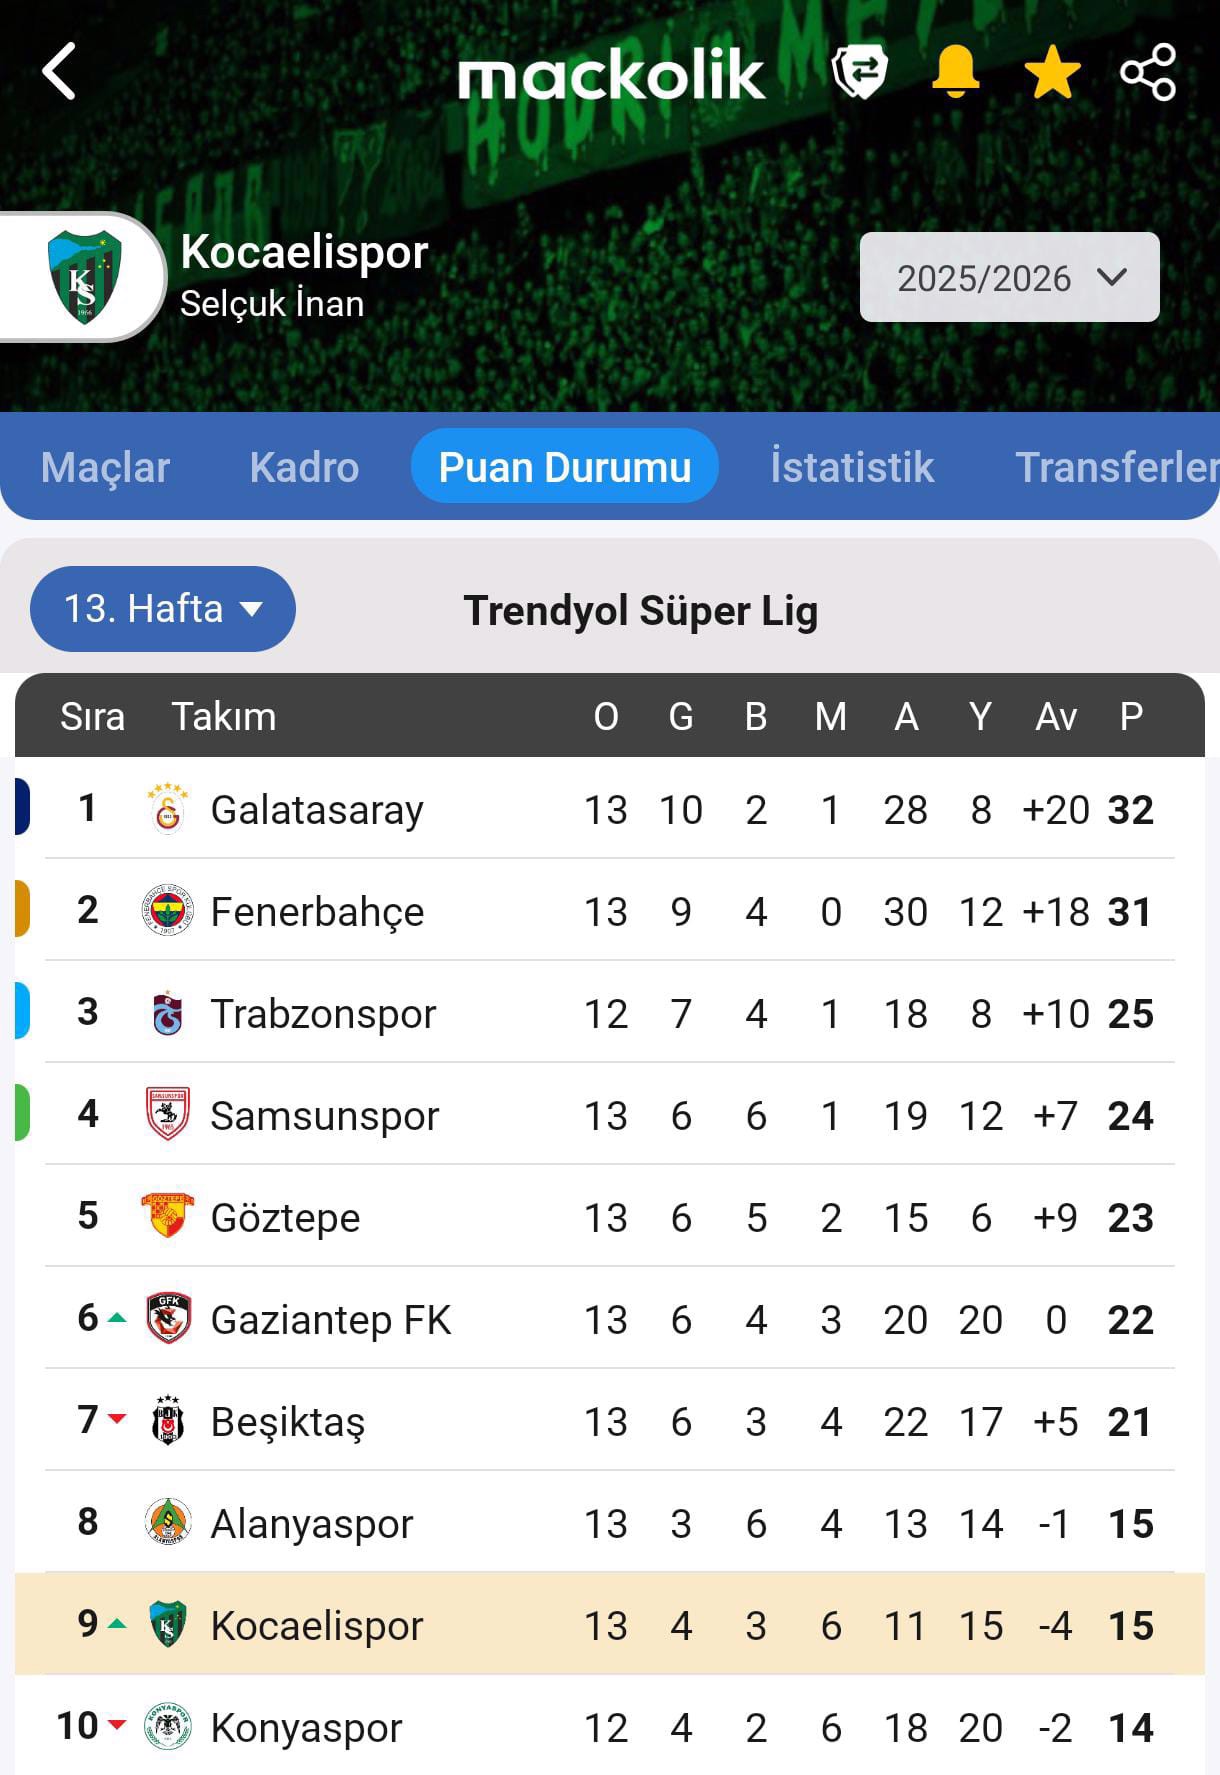Tap the share icon
This screenshot has height=1775, width=1220.
coord(1147,72)
